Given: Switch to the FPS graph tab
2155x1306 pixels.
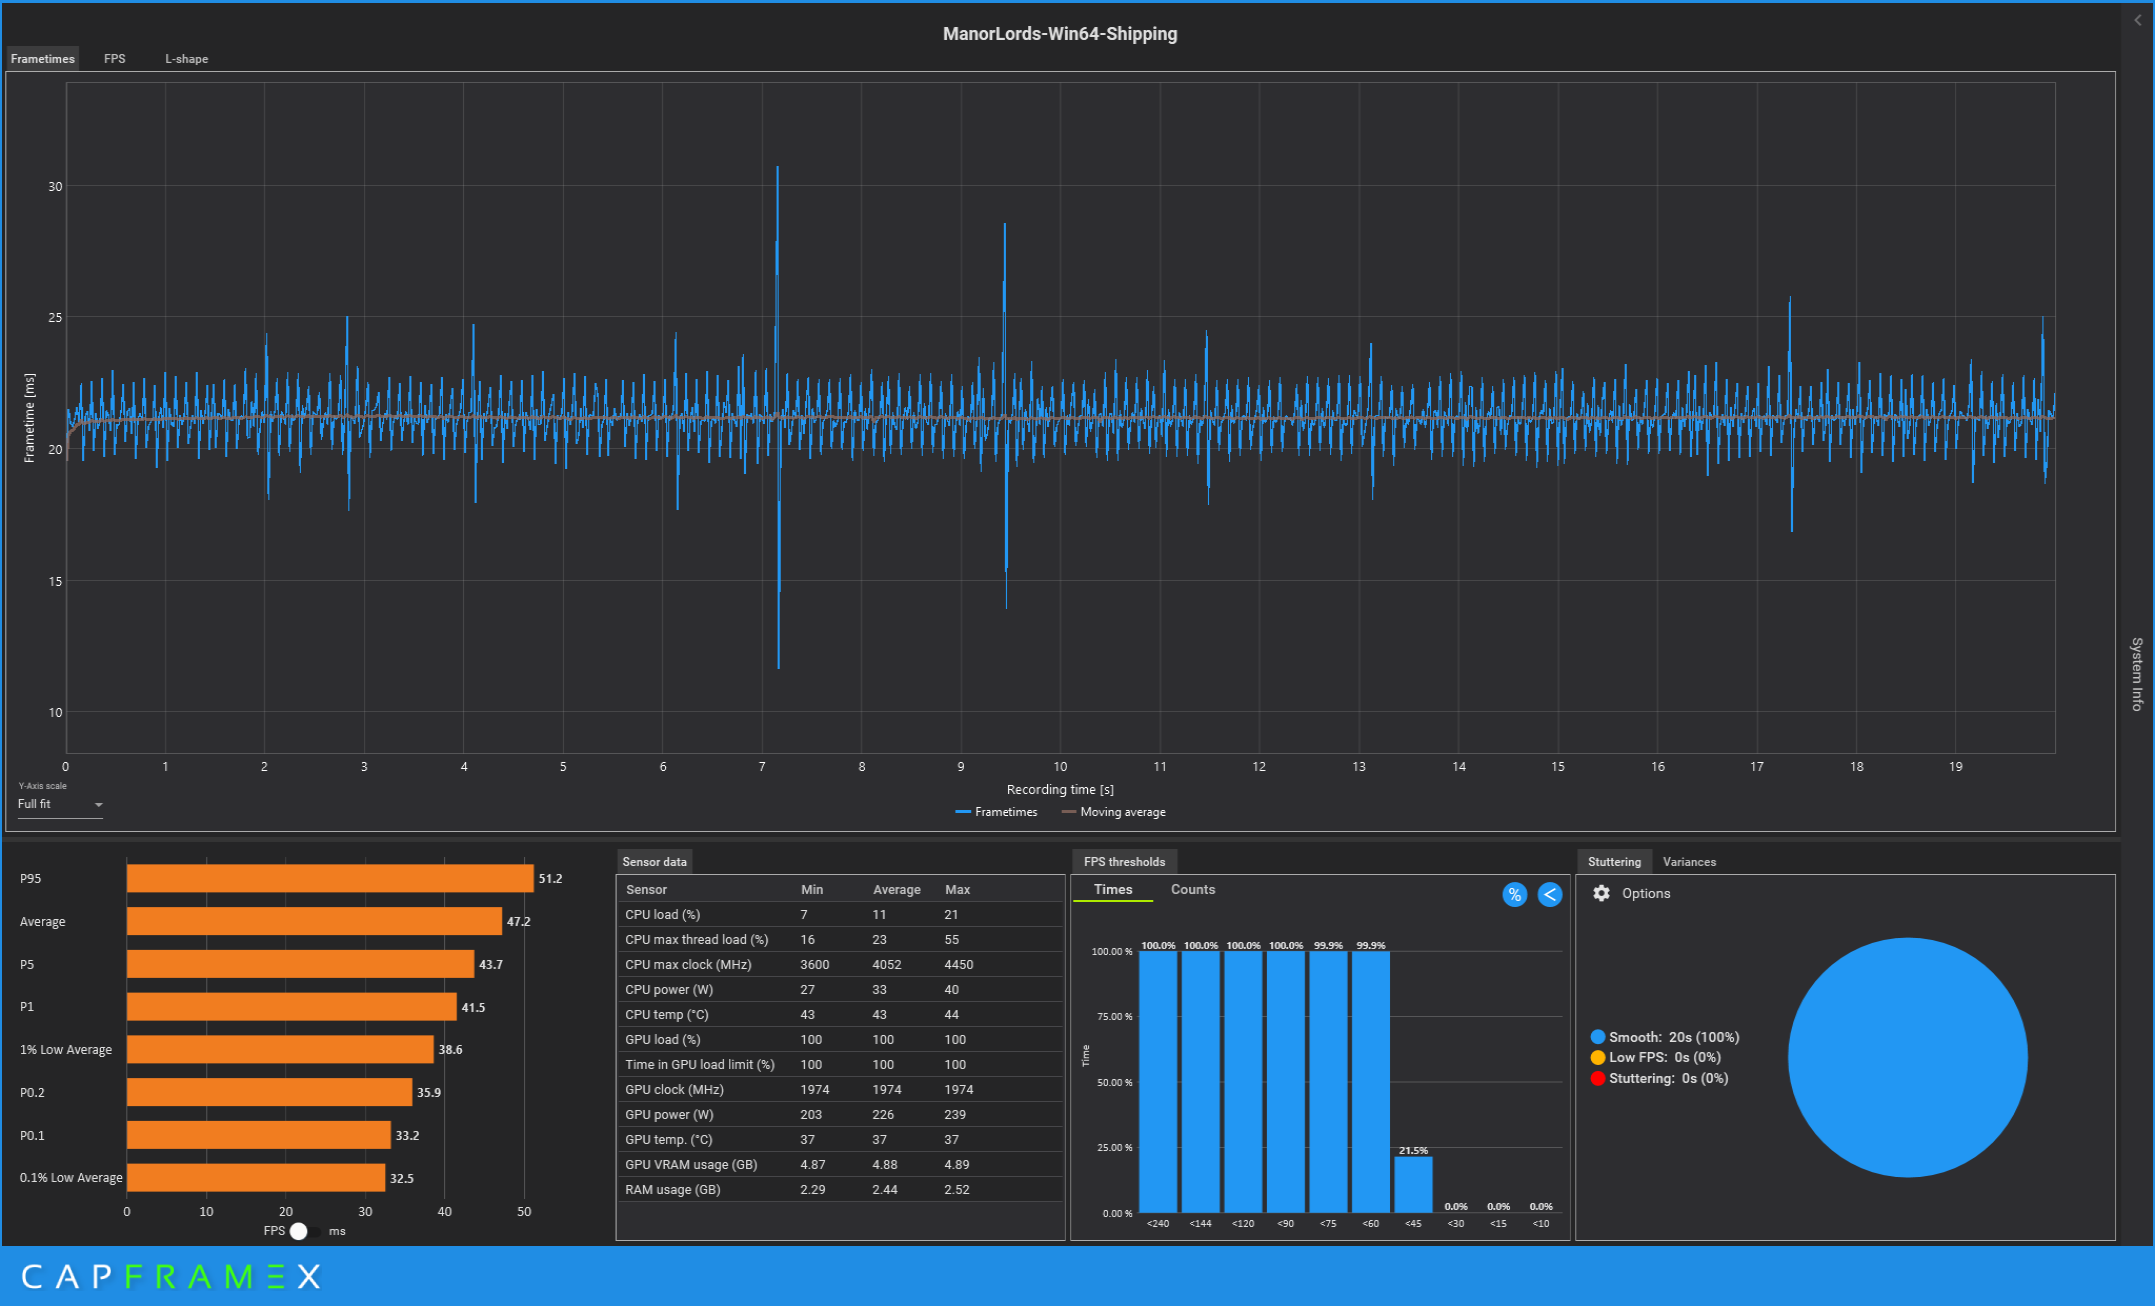Looking at the screenshot, I should point(115,59).
